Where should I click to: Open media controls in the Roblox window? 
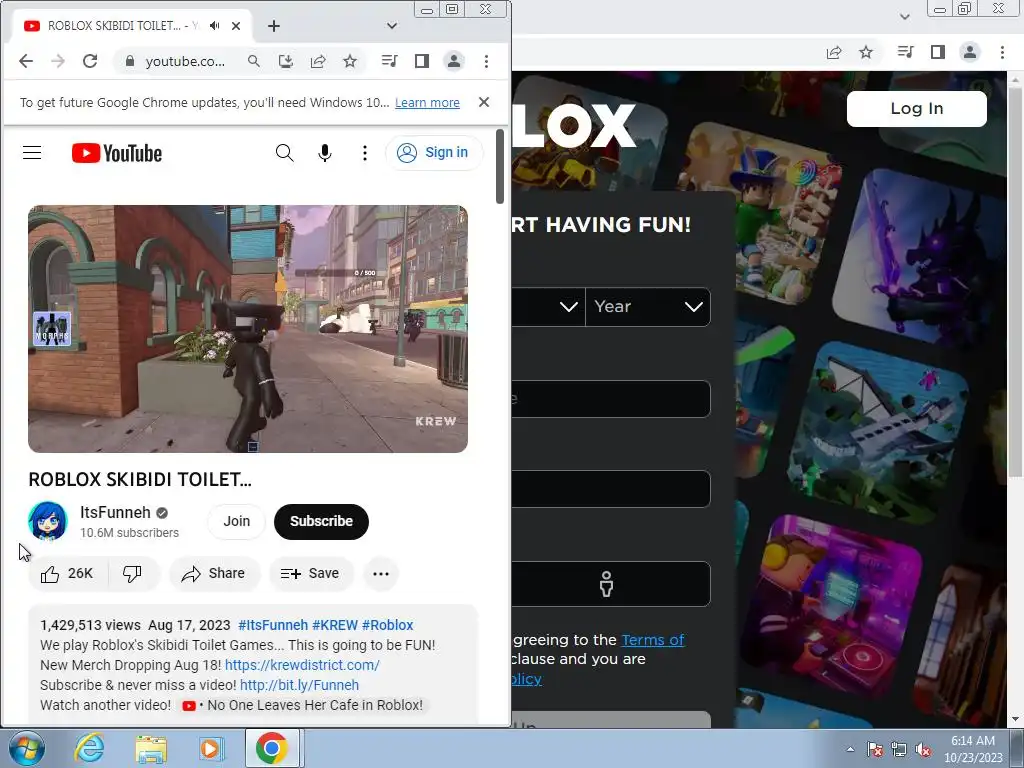coord(905,52)
